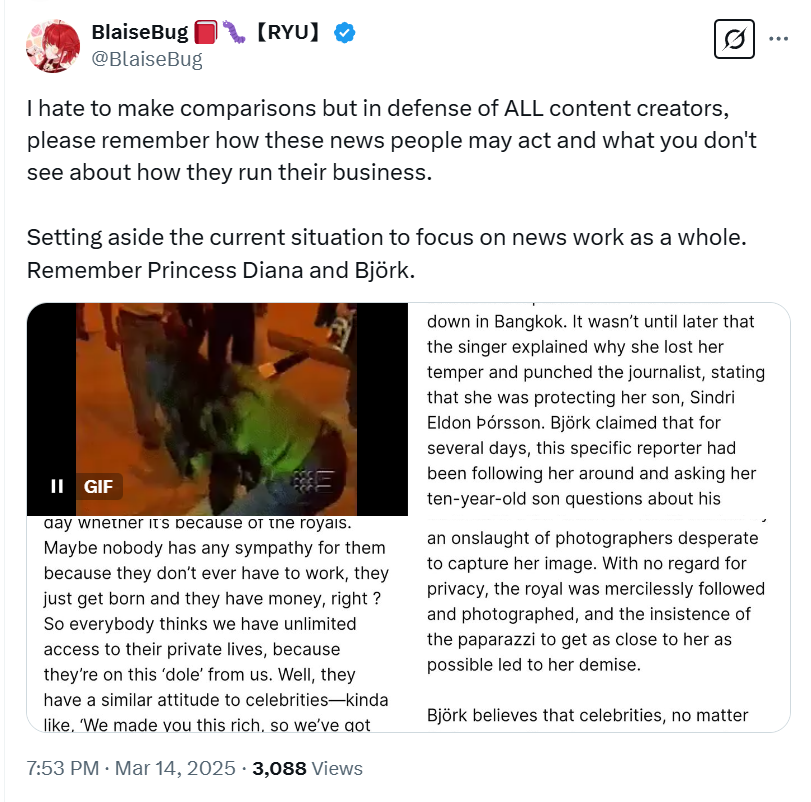The height and width of the screenshot is (802, 811).
Task: Click the 7:53 PM timestamp link
Action: [x=63, y=768]
